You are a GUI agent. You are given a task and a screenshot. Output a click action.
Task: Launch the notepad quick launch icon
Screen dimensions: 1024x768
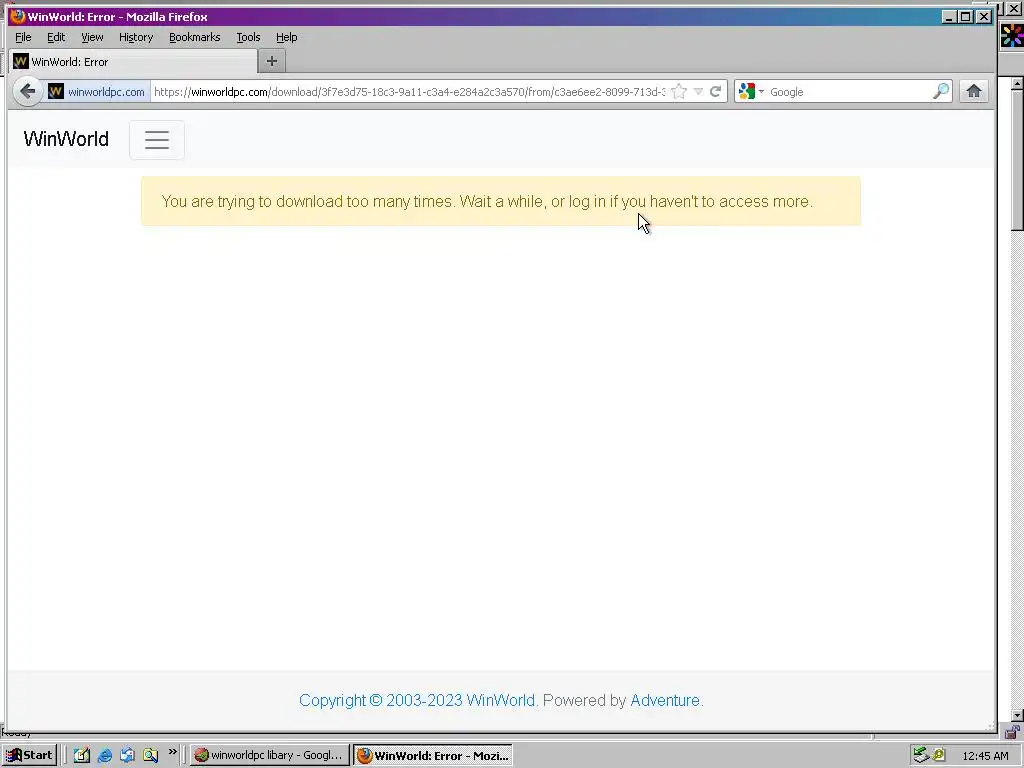[x=82, y=756]
